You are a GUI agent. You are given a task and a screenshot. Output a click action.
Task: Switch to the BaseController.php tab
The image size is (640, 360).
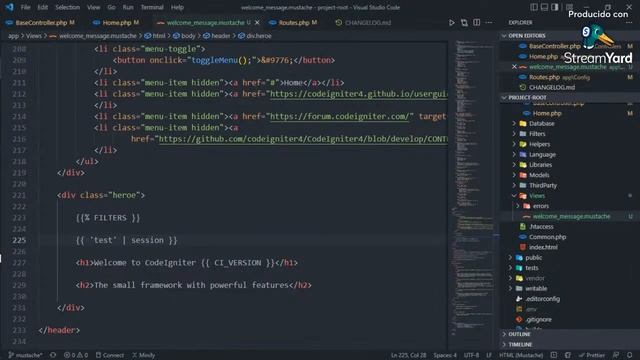click(x=40, y=23)
